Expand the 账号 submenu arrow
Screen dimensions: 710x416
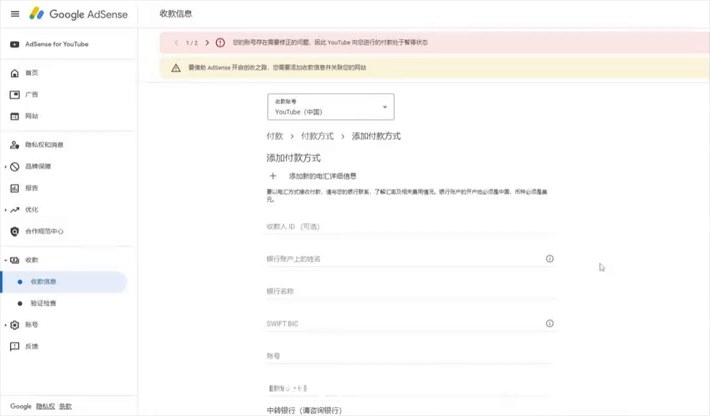click(5, 325)
